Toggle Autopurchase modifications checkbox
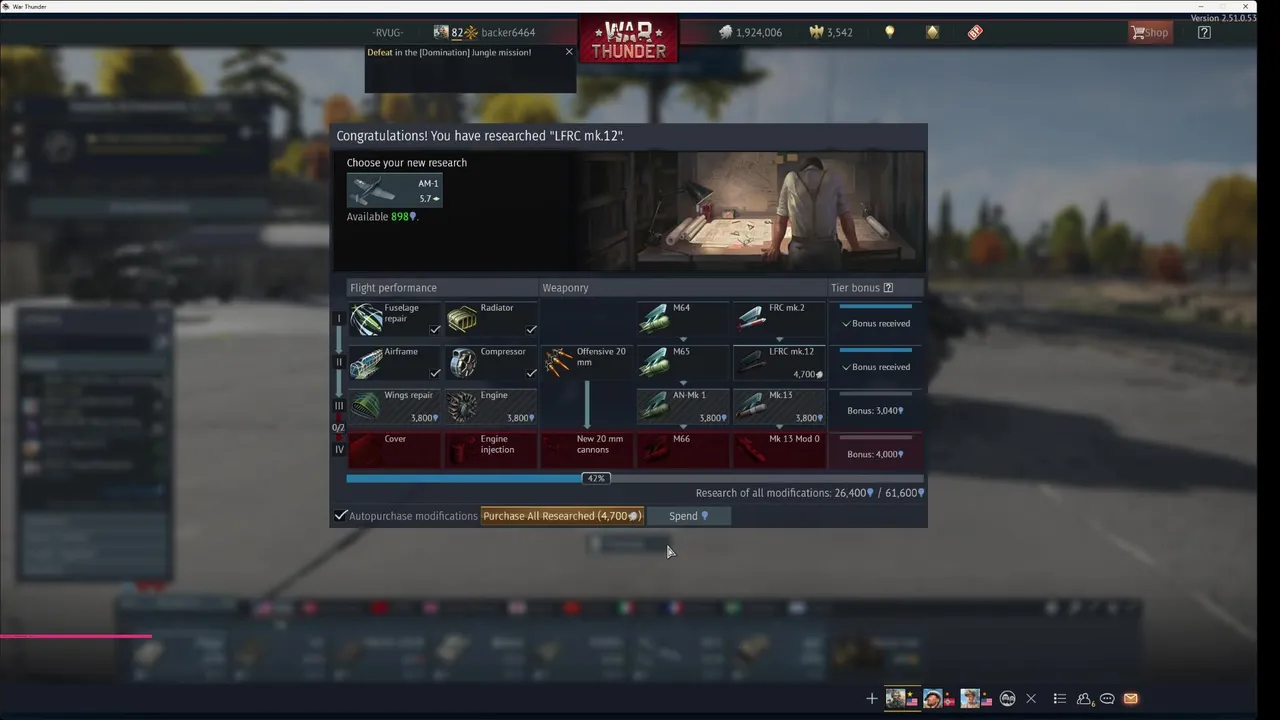1280x720 pixels. (x=341, y=516)
